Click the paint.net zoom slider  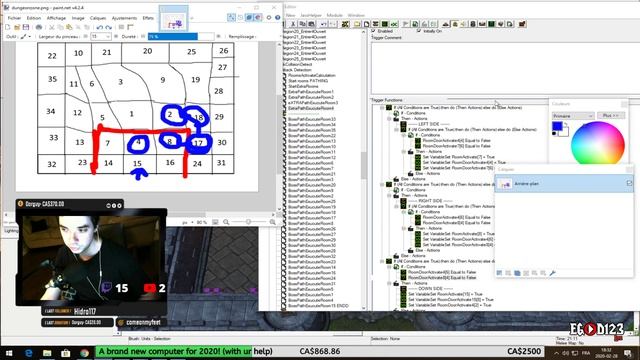[x=249, y=222]
